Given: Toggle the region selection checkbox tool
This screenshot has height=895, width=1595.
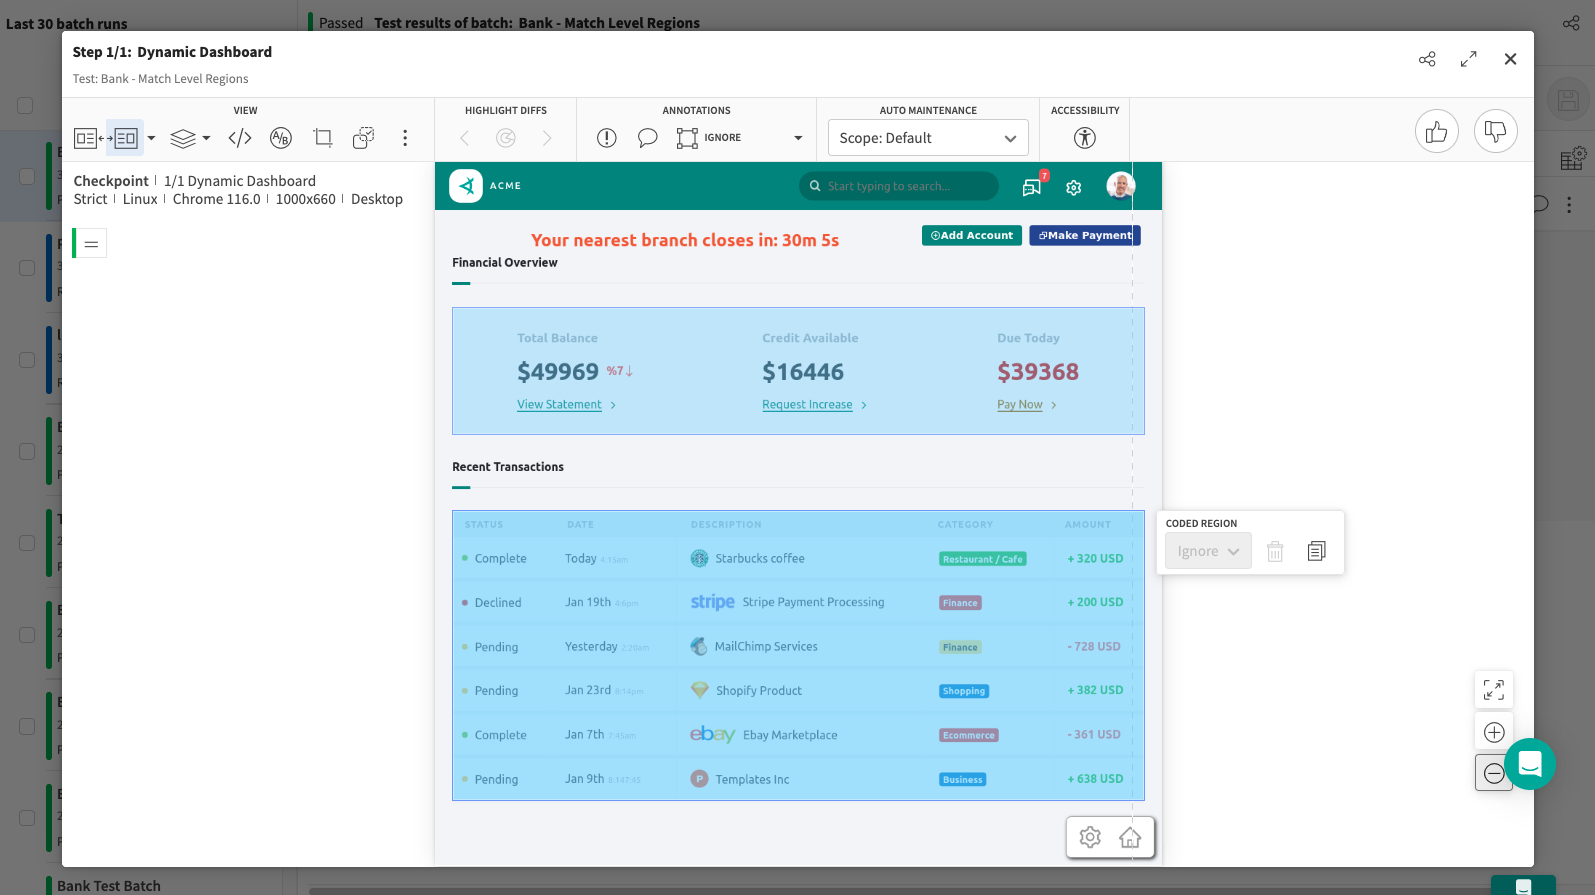Looking at the screenshot, I should pos(363,138).
